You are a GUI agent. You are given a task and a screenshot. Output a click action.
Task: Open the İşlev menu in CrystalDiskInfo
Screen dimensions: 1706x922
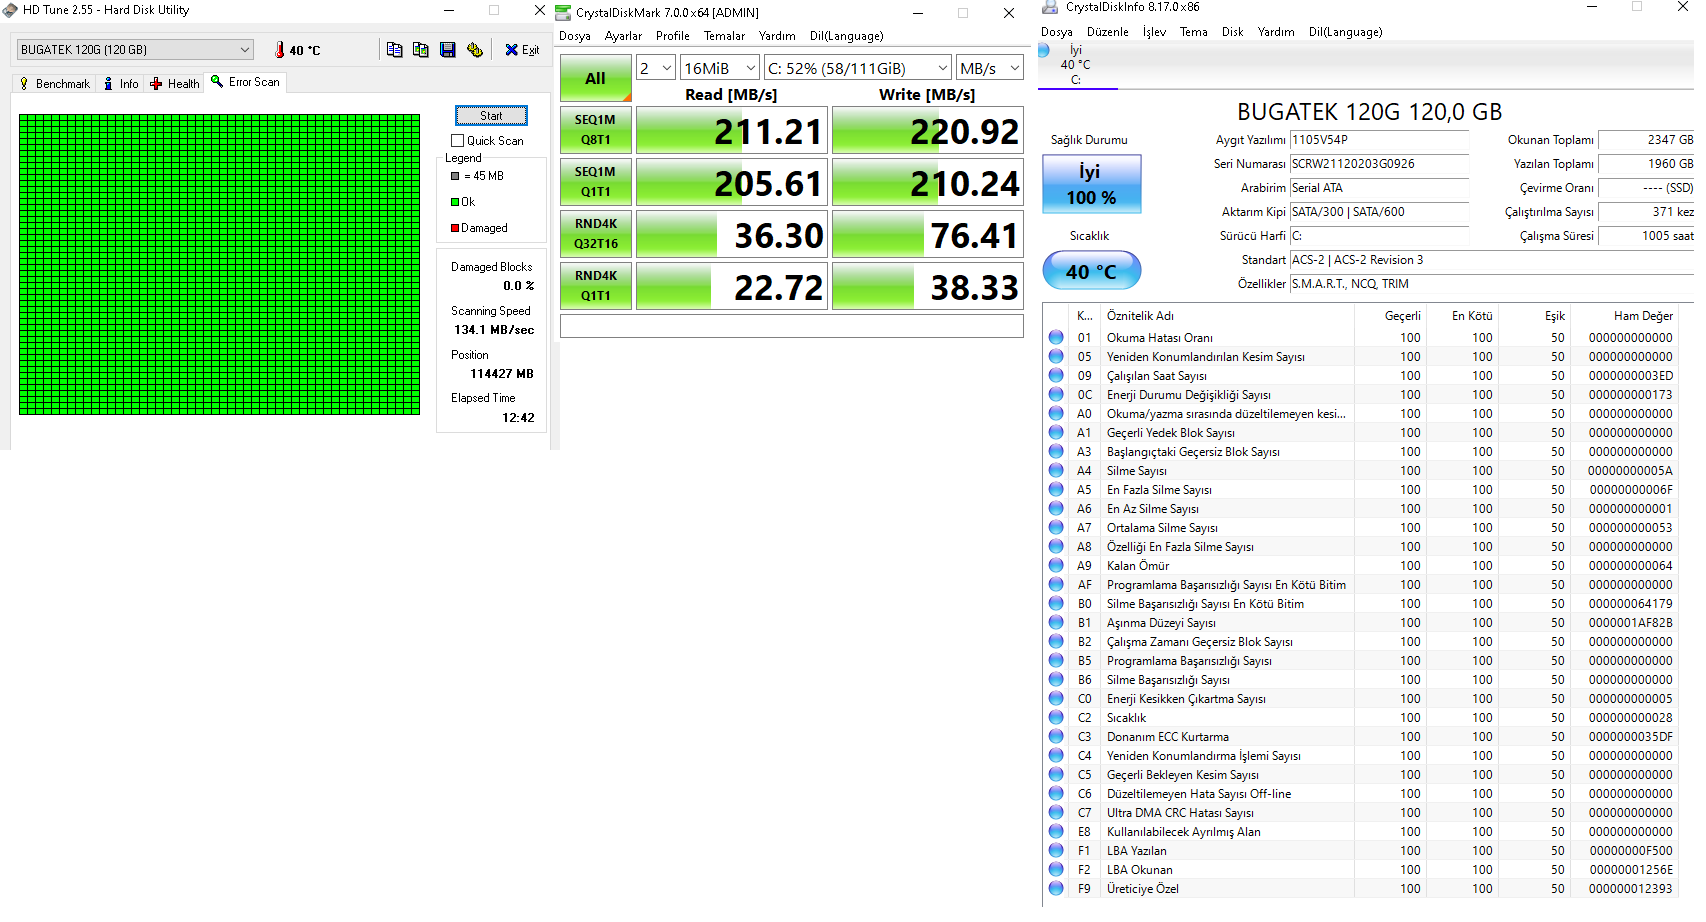1155,32
